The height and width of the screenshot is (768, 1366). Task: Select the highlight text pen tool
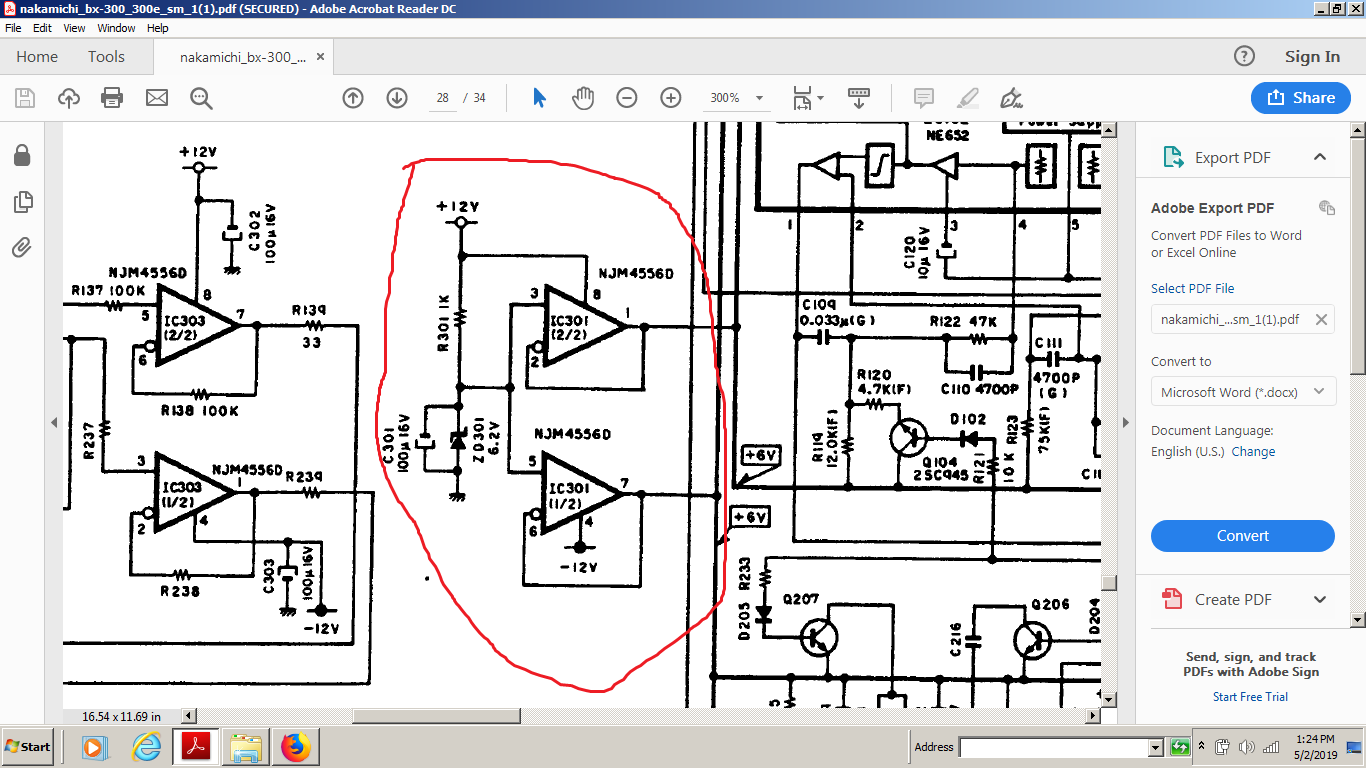[x=967, y=98]
